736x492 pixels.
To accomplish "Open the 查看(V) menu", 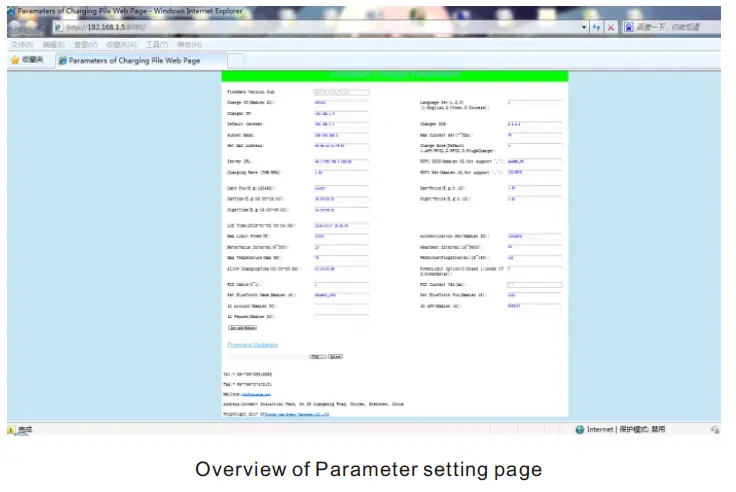I will [85, 45].
